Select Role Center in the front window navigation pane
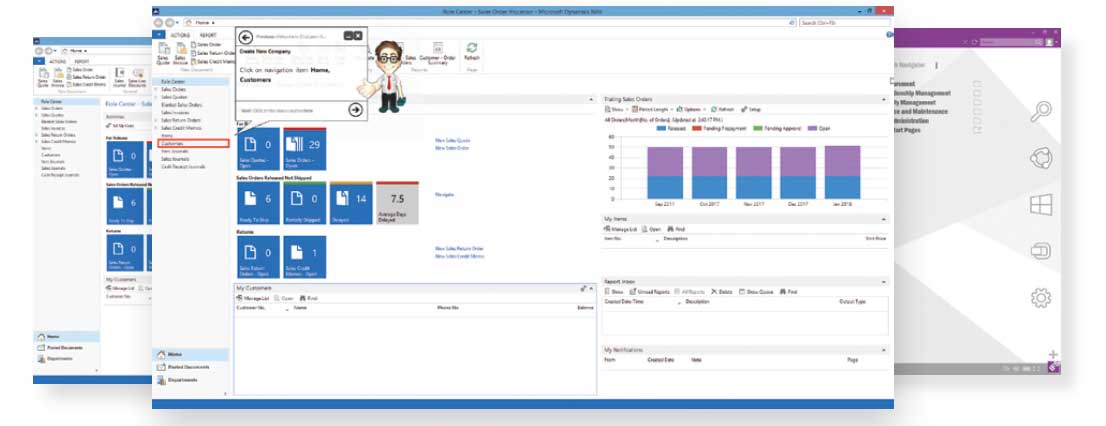 tap(191, 82)
